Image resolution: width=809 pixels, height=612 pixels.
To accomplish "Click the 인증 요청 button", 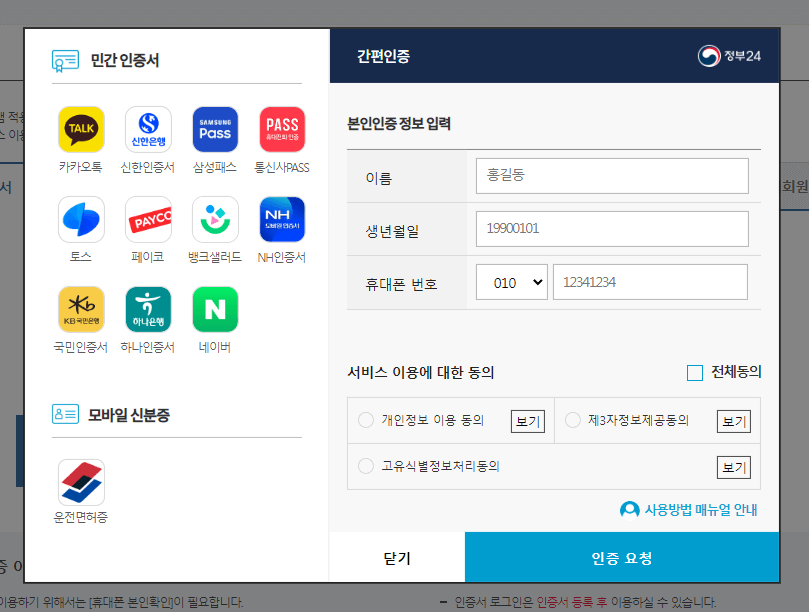I will tap(622, 557).
